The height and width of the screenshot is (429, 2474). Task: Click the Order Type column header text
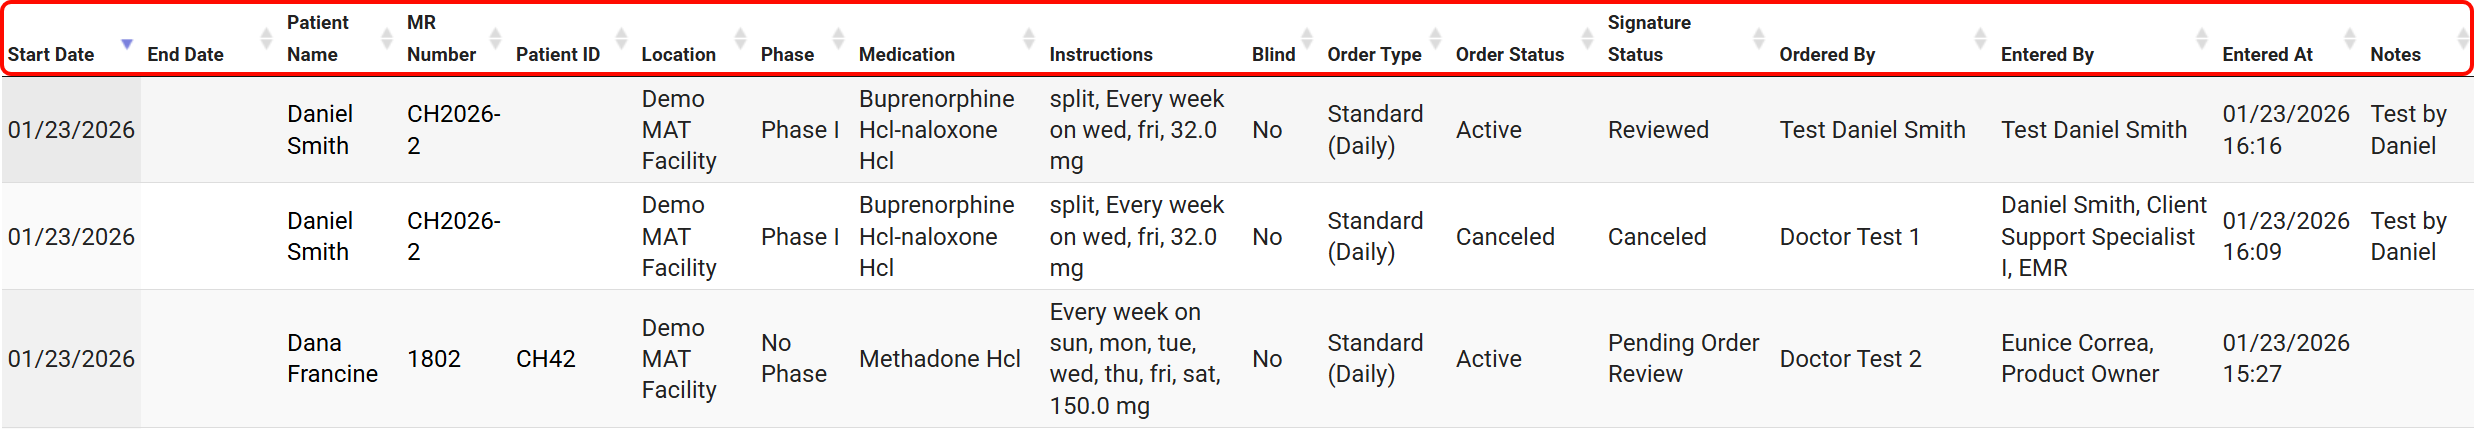coord(1374,55)
